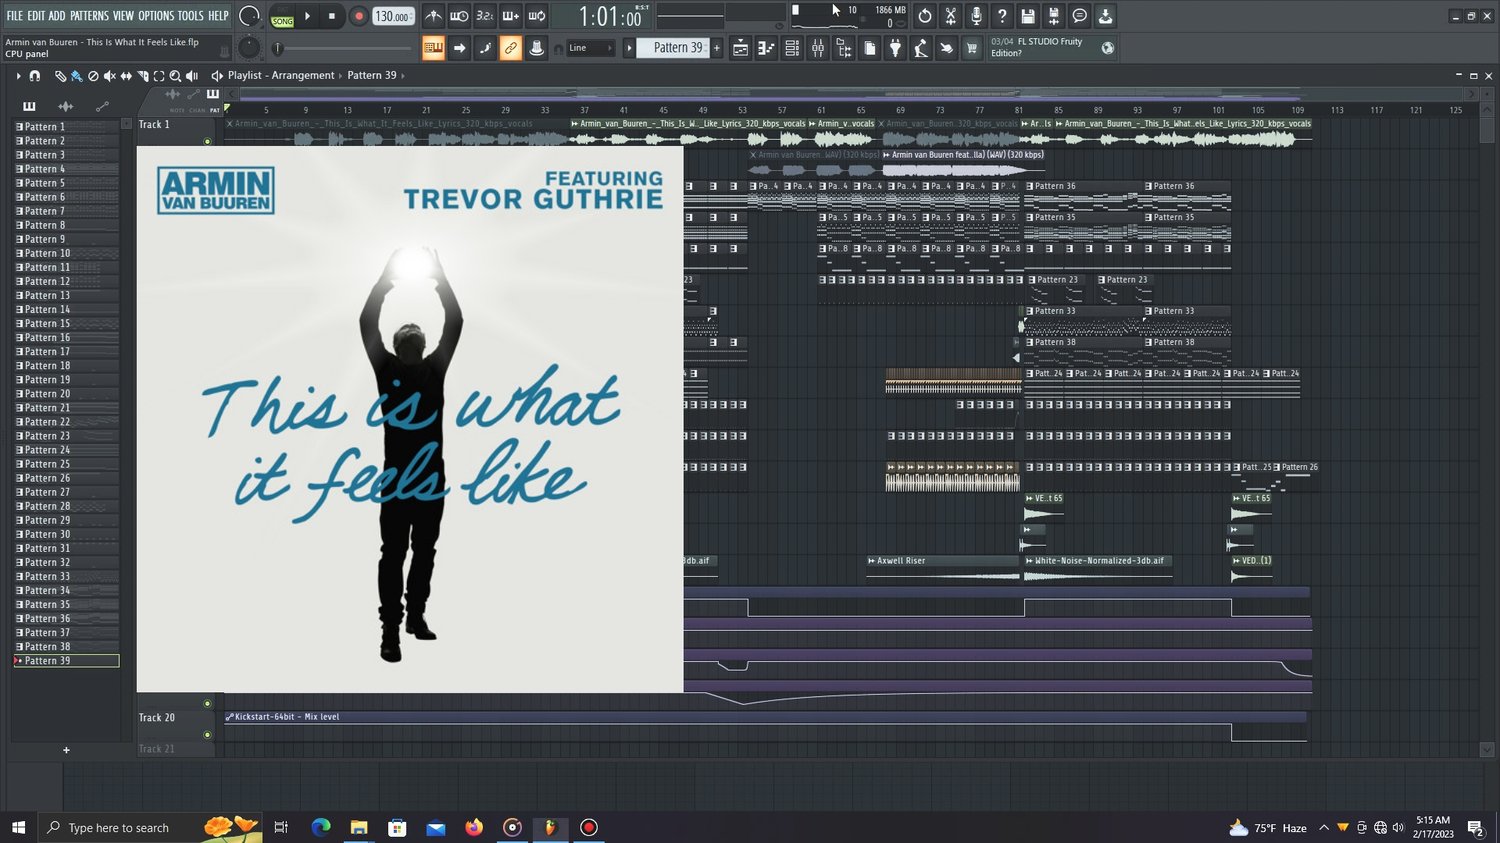Image resolution: width=1500 pixels, height=843 pixels.
Task: Open the plugin database plug icon
Action: point(895,48)
